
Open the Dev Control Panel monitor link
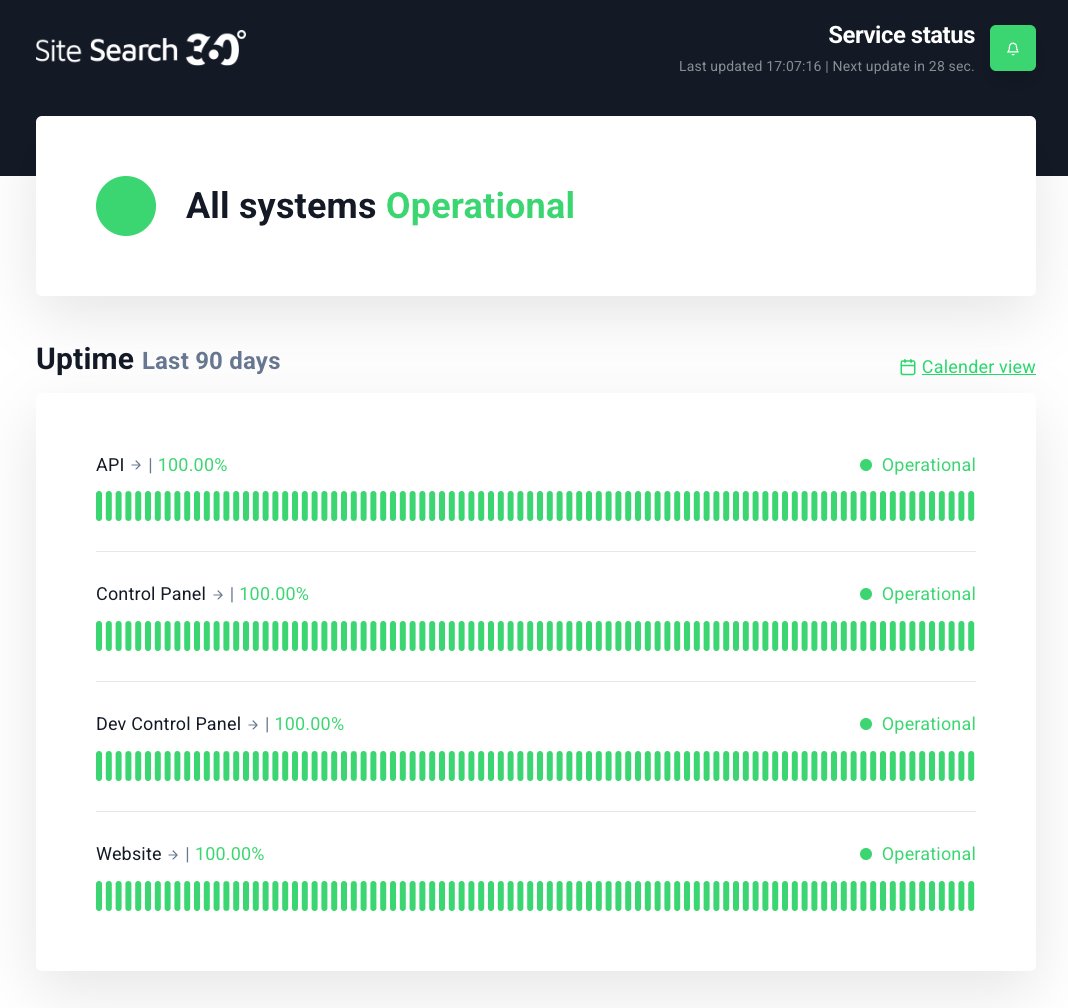pos(168,724)
